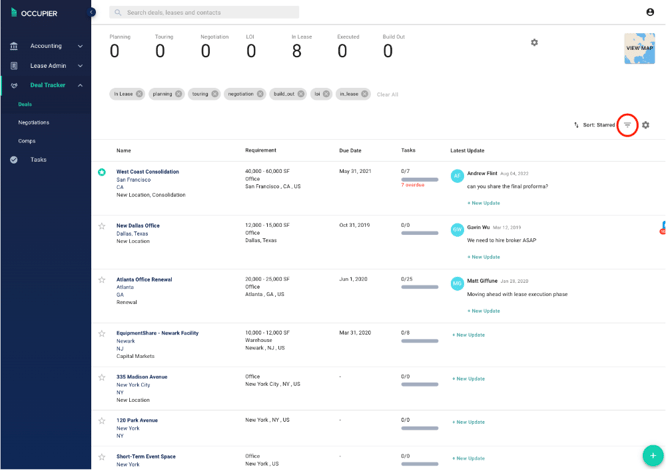The height and width of the screenshot is (471, 670).
Task: Open Comps in the sidebar
Action: (x=26, y=141)
